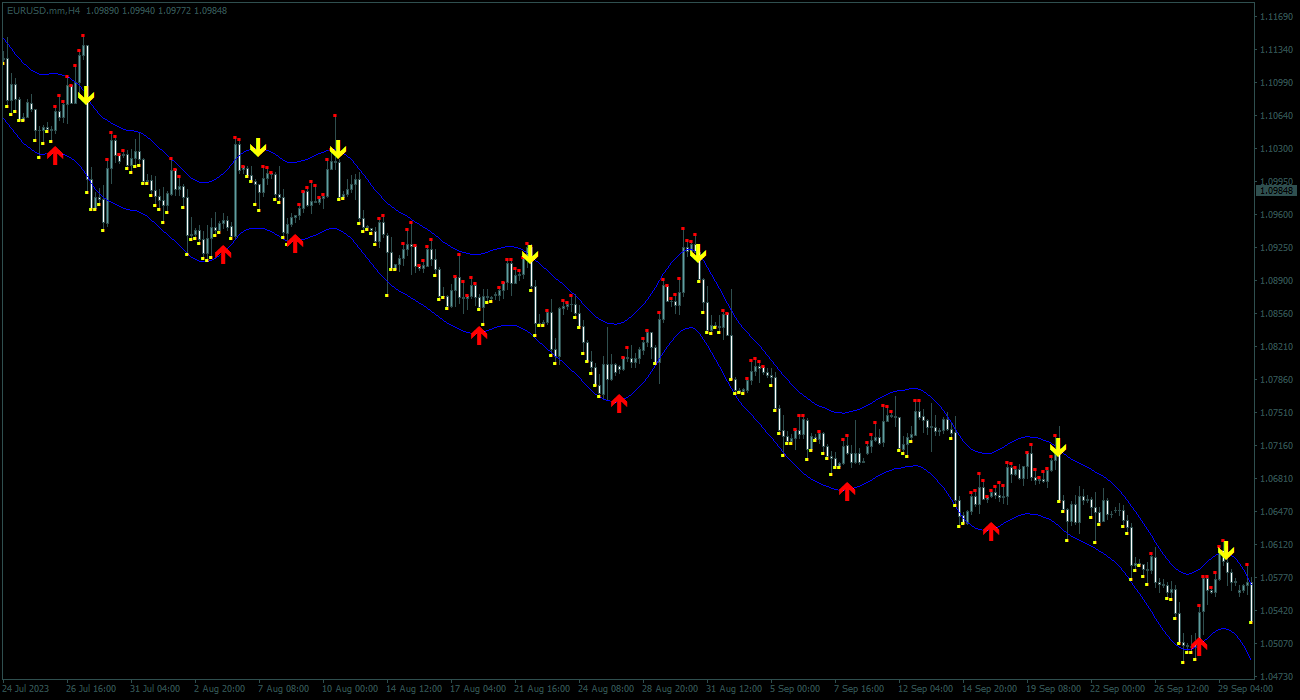Select yellow sell arrow above 19 Sep candles

pos(1058,447)
